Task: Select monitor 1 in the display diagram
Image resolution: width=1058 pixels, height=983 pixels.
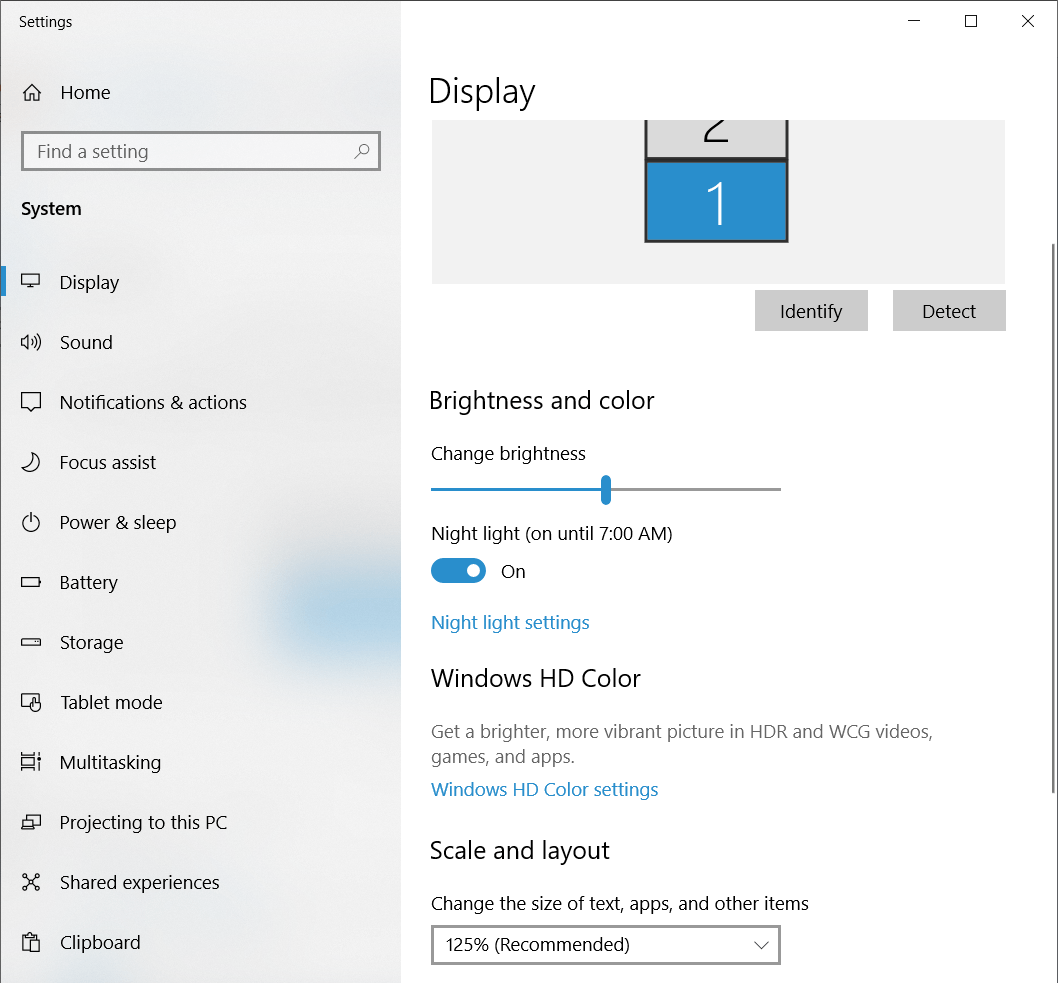Action: (716, 200)
